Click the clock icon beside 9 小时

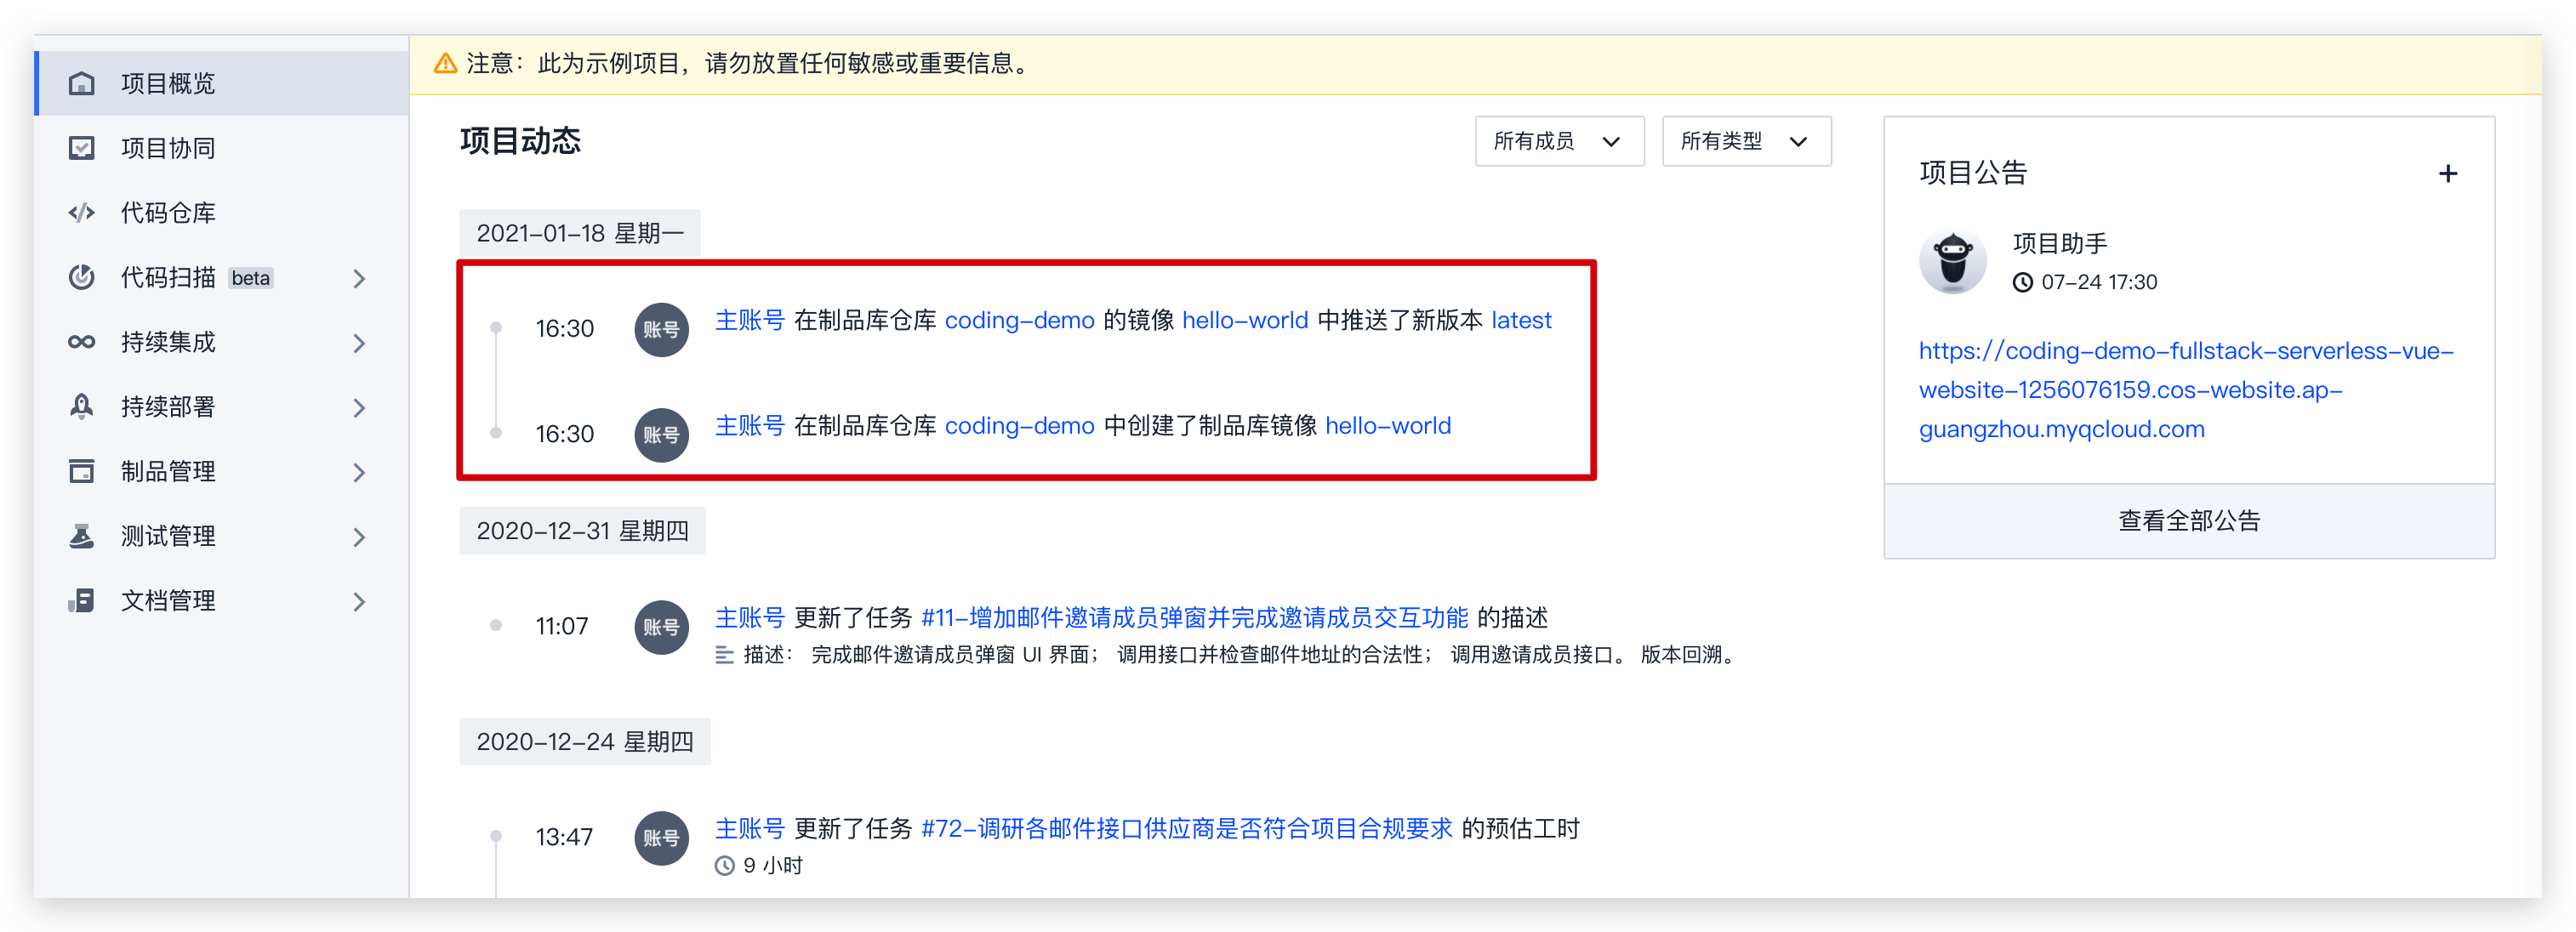click(x=725, y=866)
